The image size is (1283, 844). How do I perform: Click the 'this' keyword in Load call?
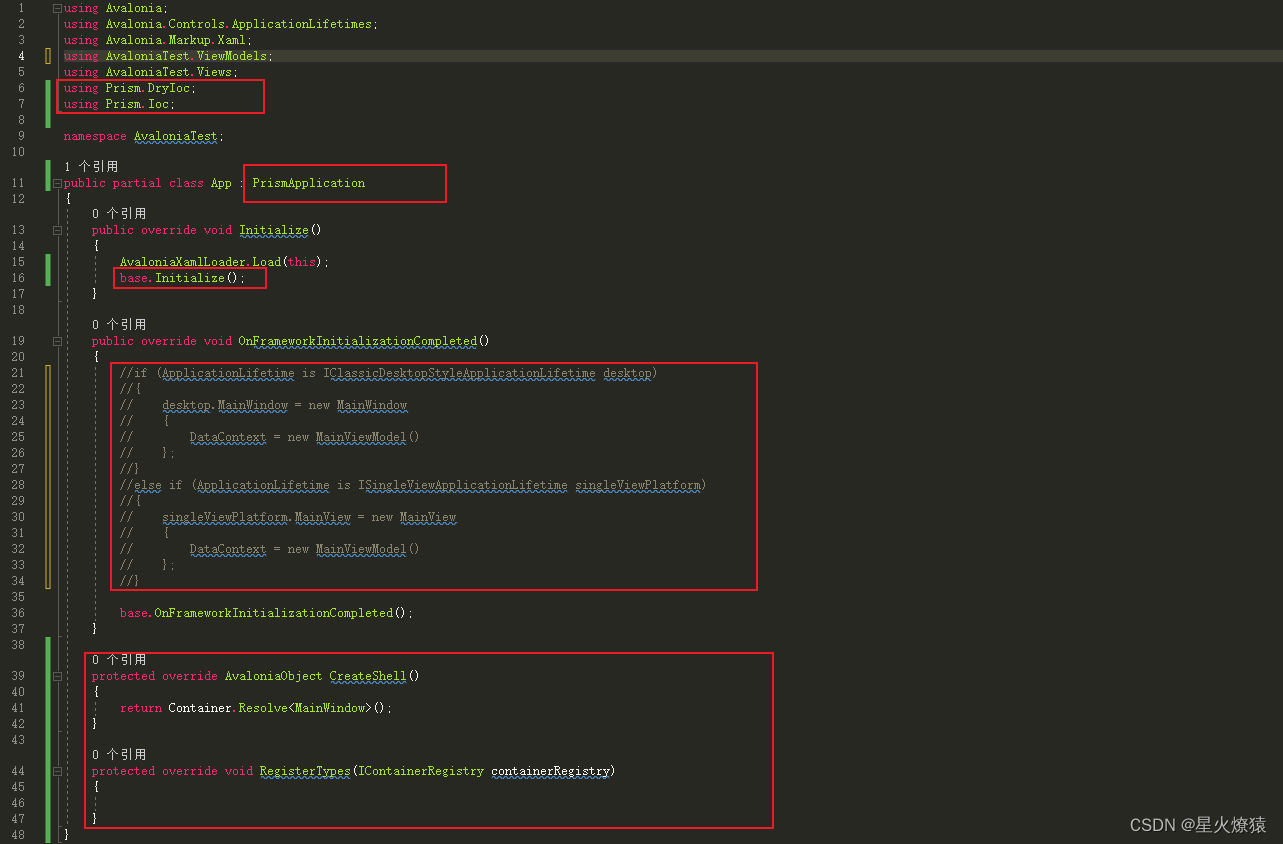[301, 262]
